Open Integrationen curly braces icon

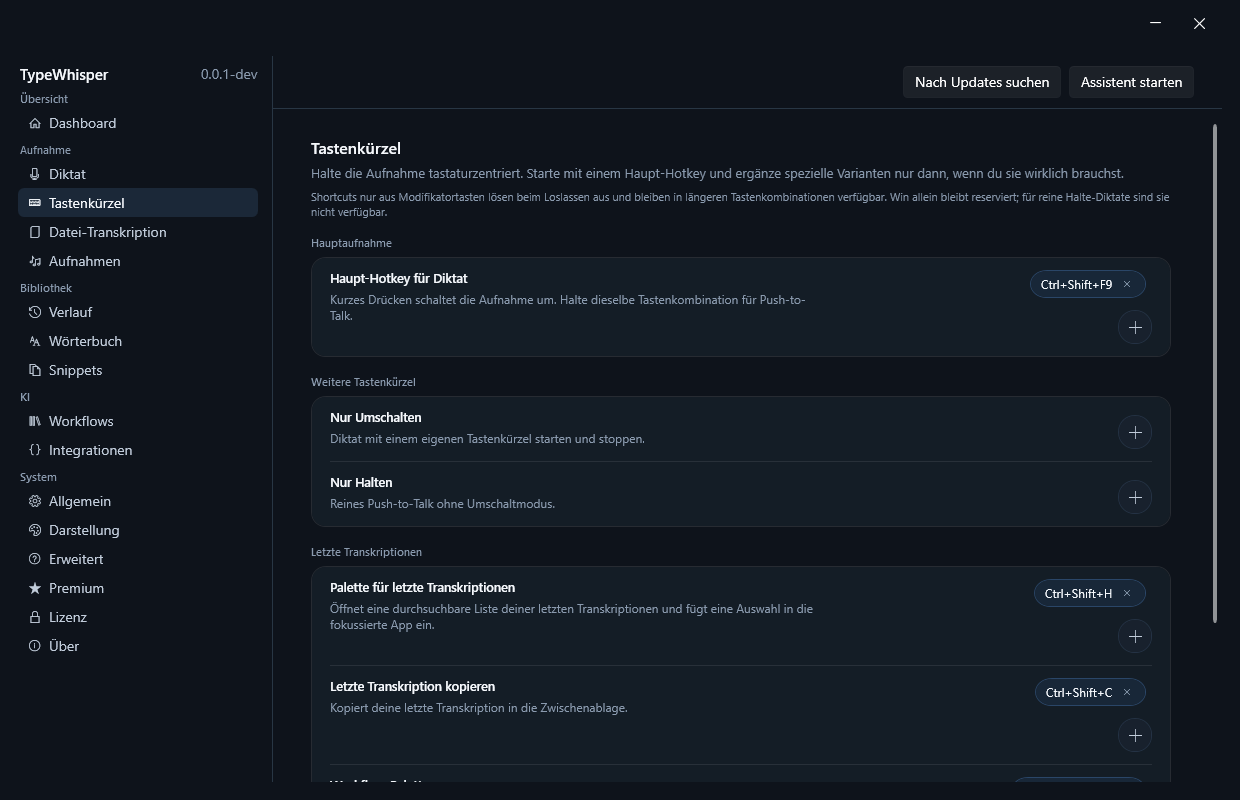point(35,450)
